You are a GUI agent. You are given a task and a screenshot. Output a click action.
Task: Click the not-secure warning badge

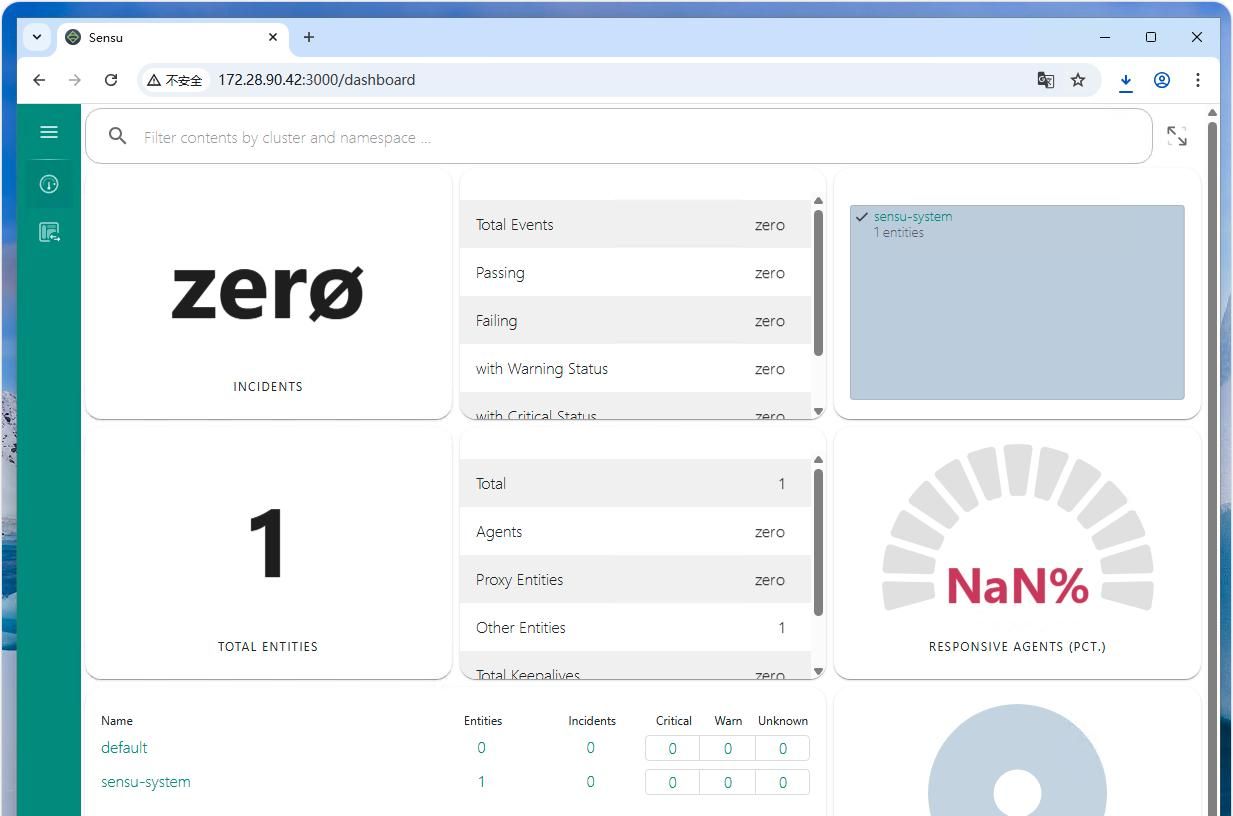pos(175,80)
